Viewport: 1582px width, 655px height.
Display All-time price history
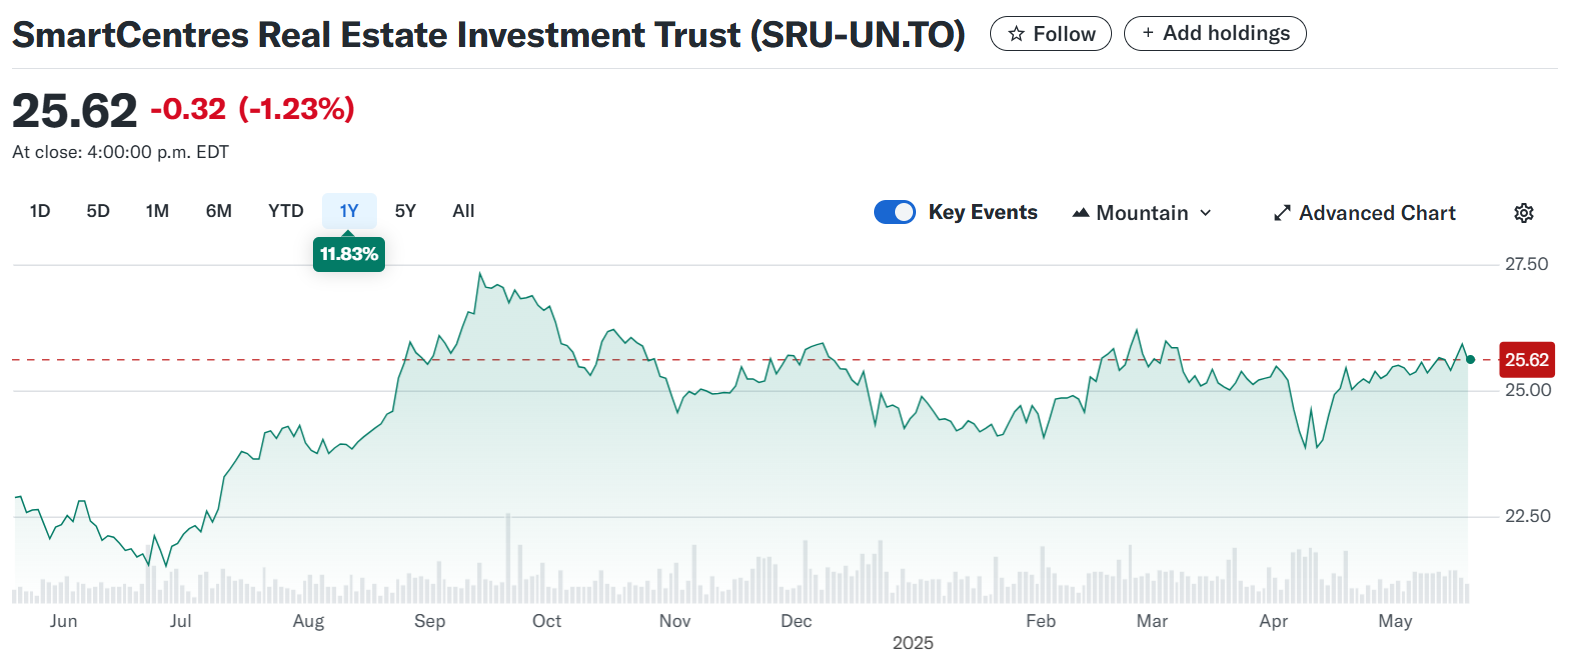click(x=463, y=211)
